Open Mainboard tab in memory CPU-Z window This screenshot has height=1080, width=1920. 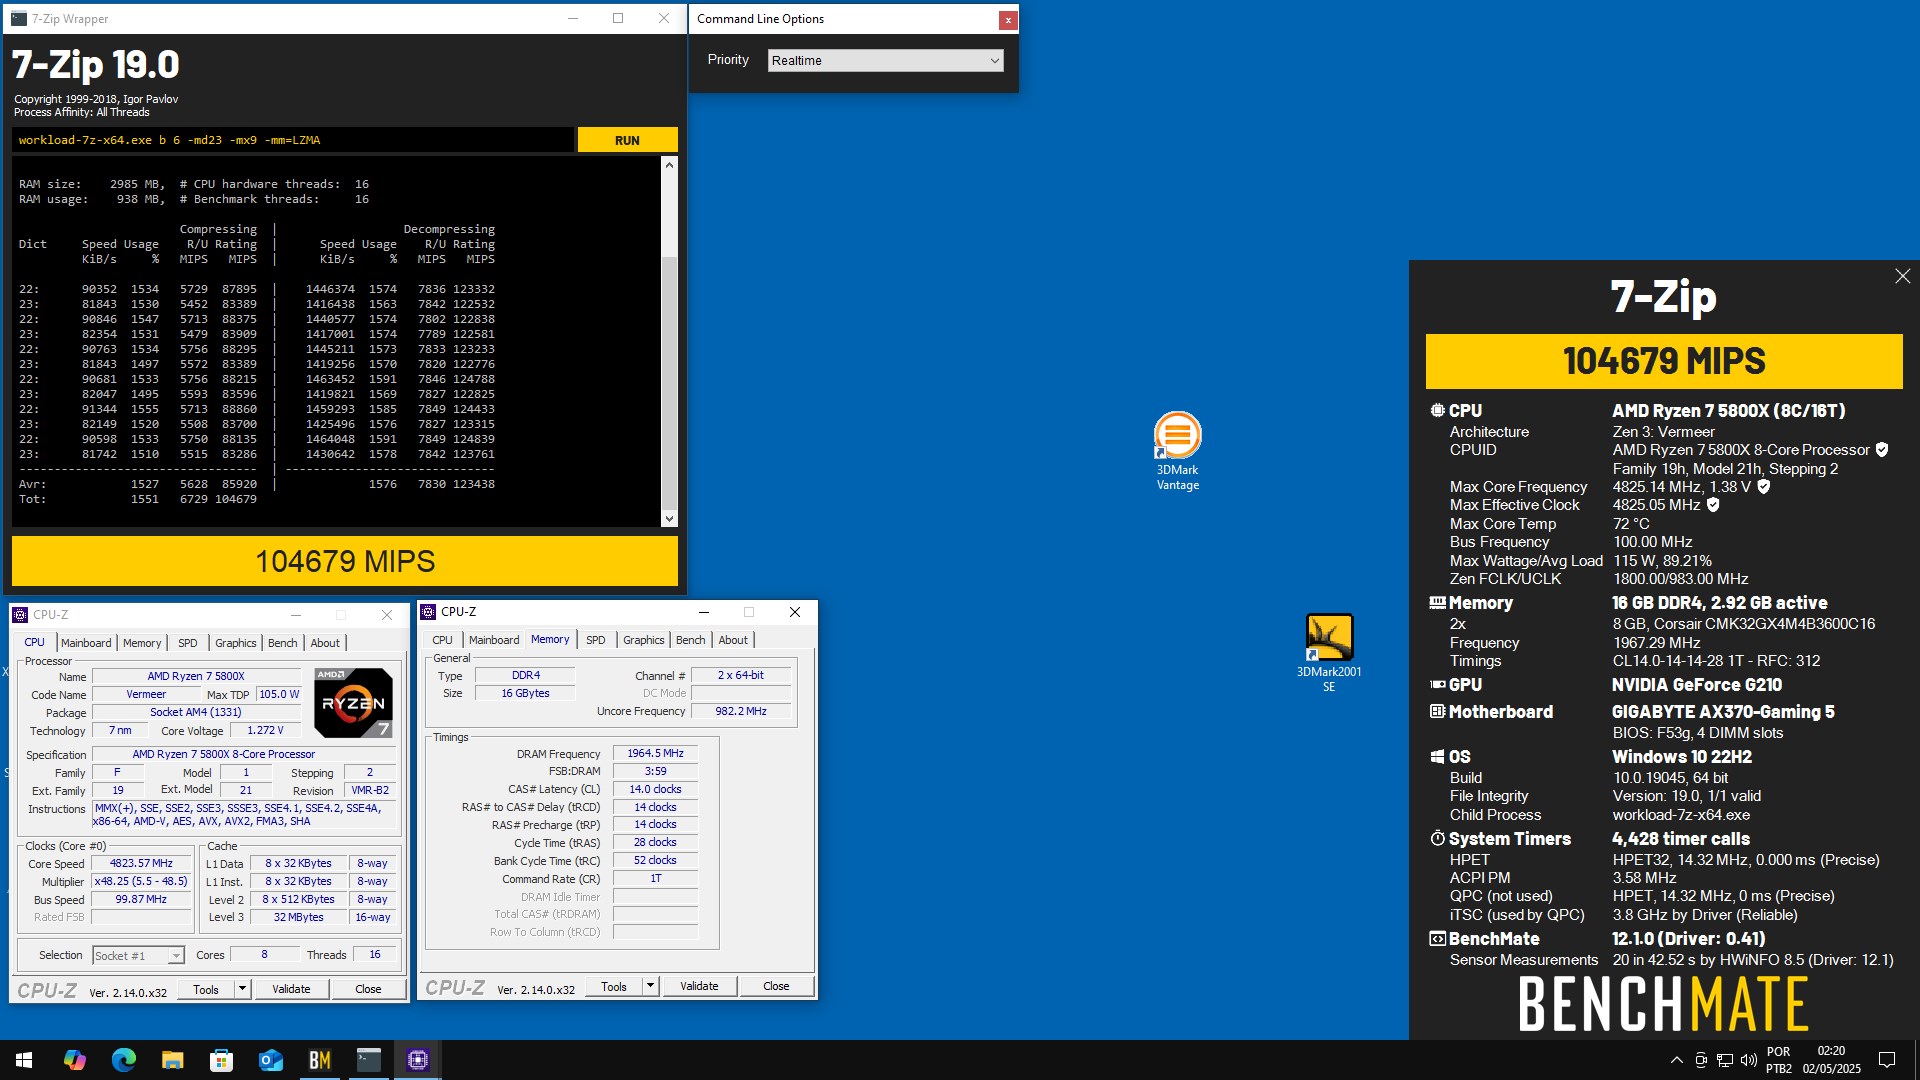click(494, 640)
